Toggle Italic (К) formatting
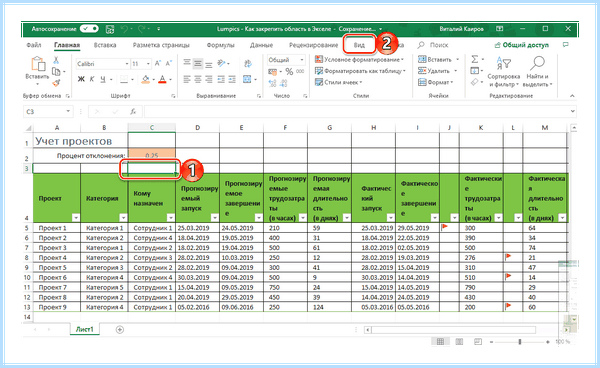 click(92, 79)
